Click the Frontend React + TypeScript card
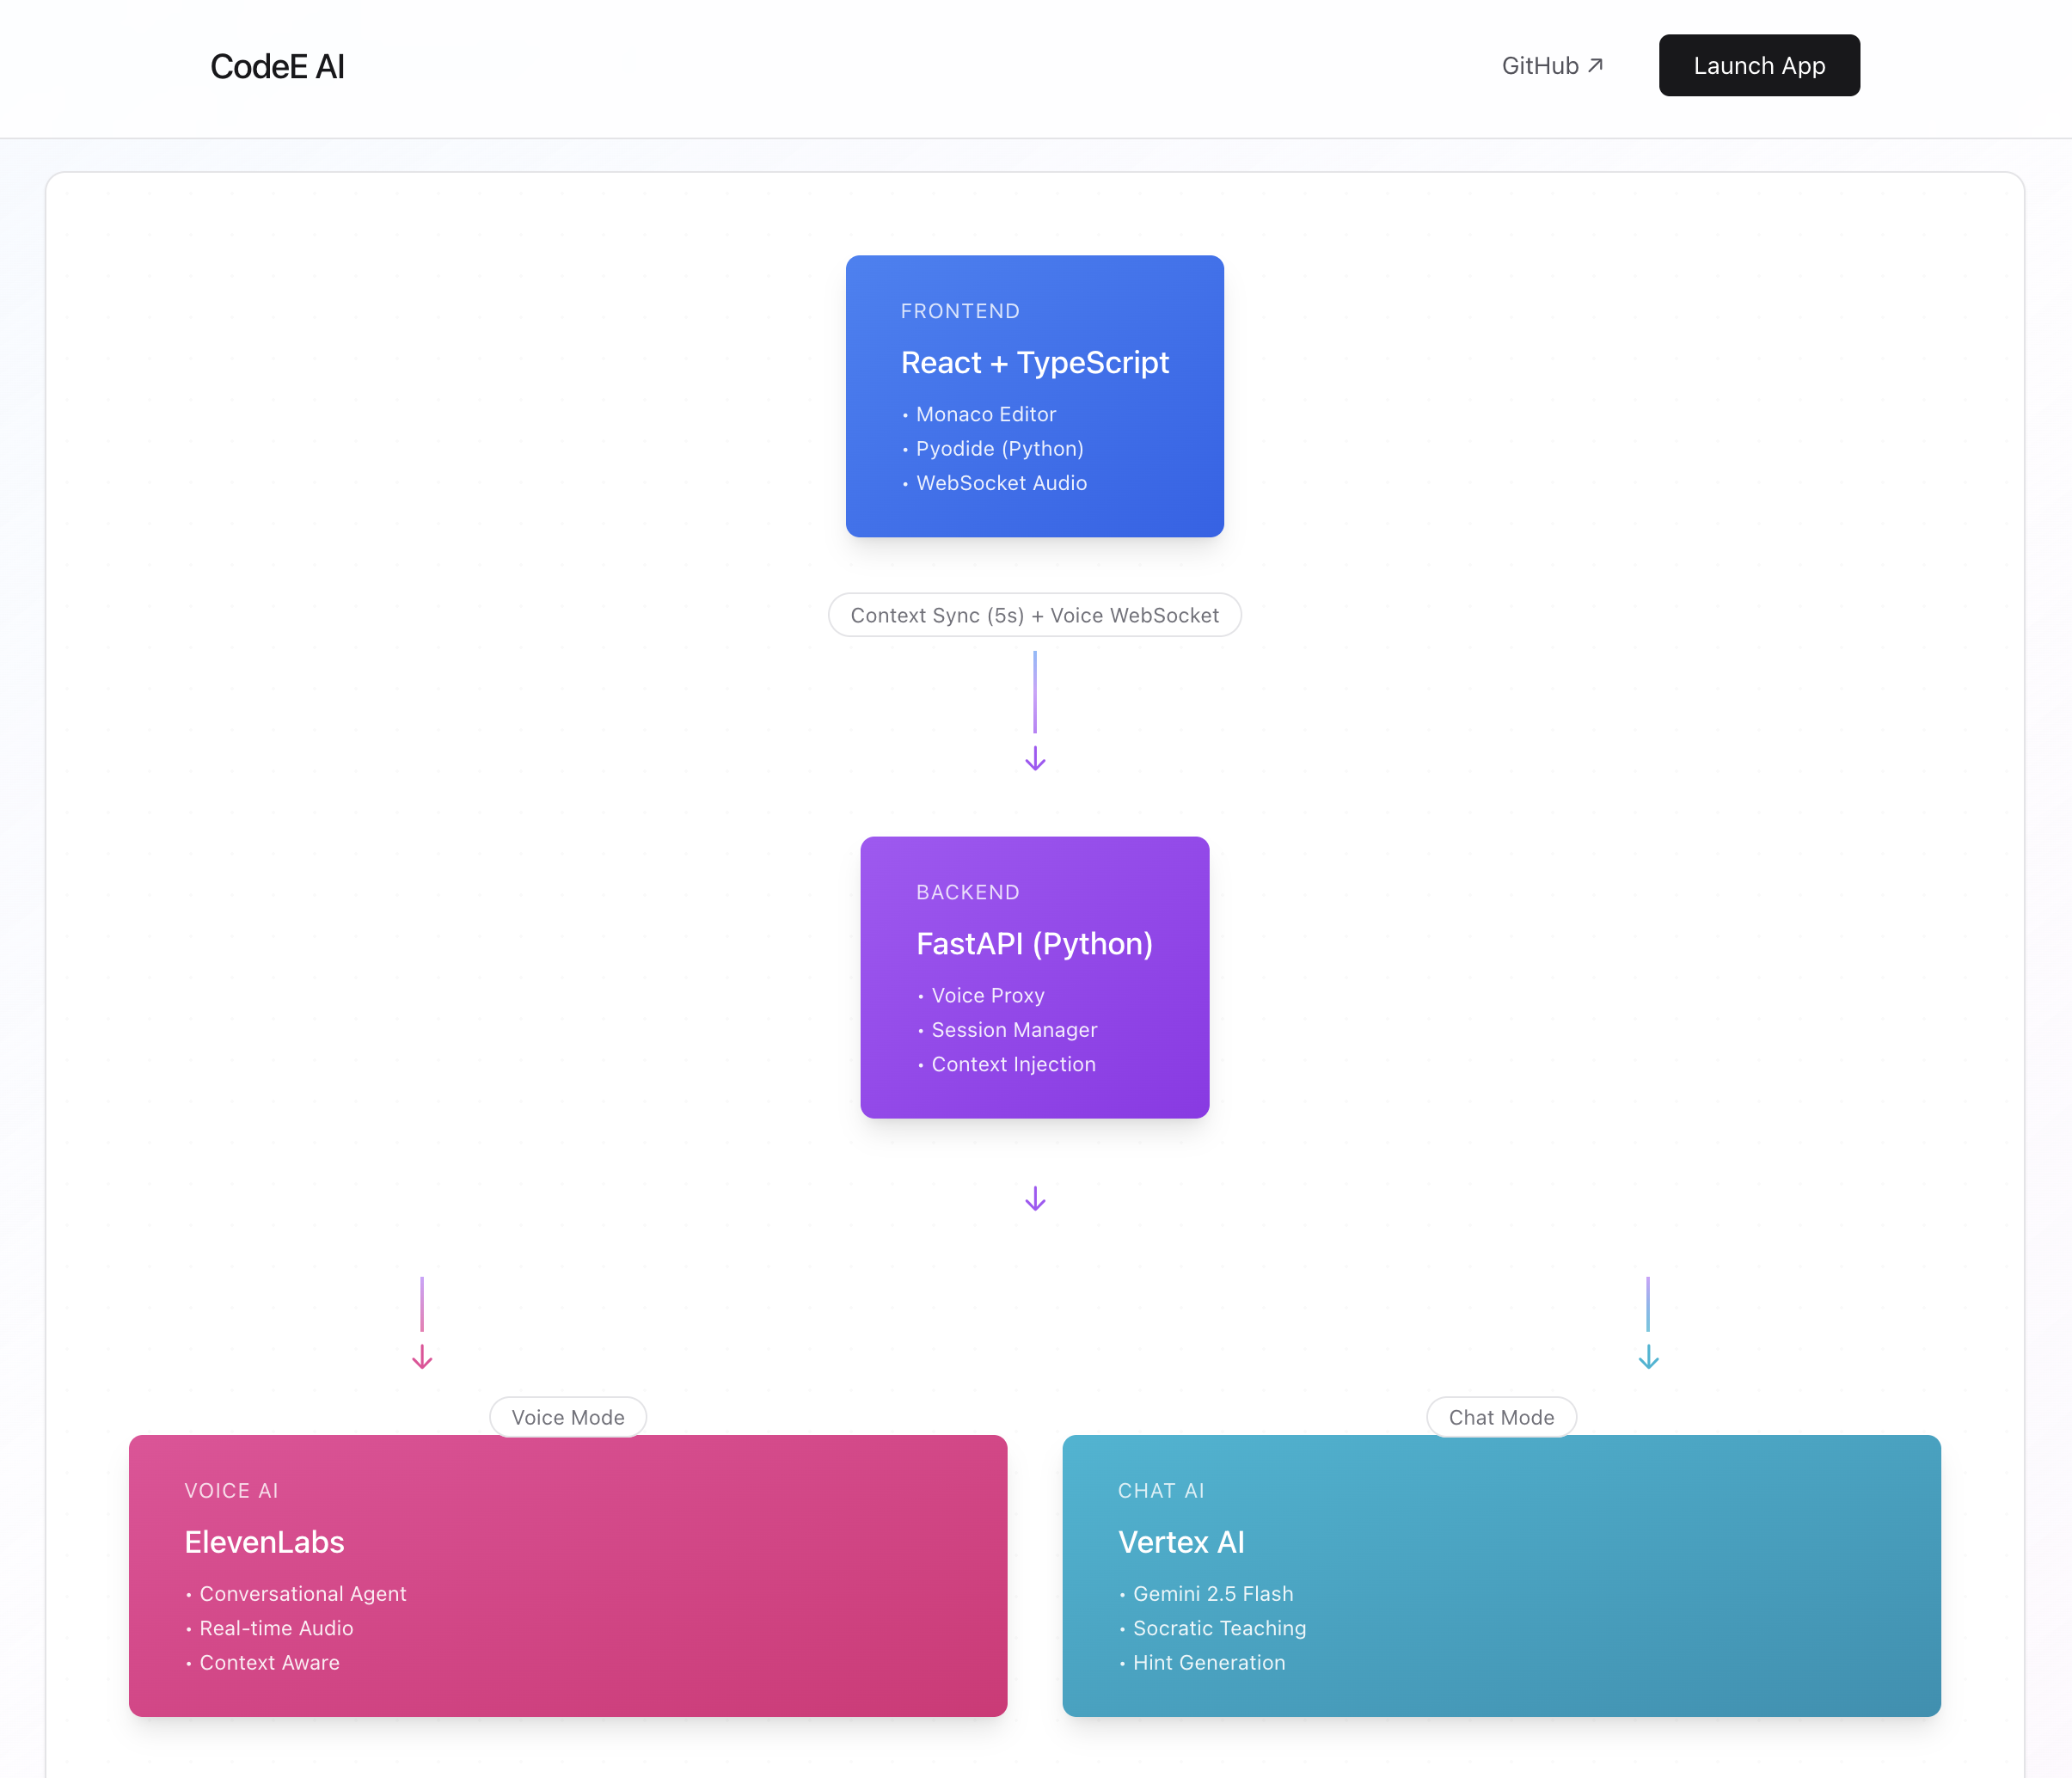Screen dimensions: 2072x1778 1034,395
